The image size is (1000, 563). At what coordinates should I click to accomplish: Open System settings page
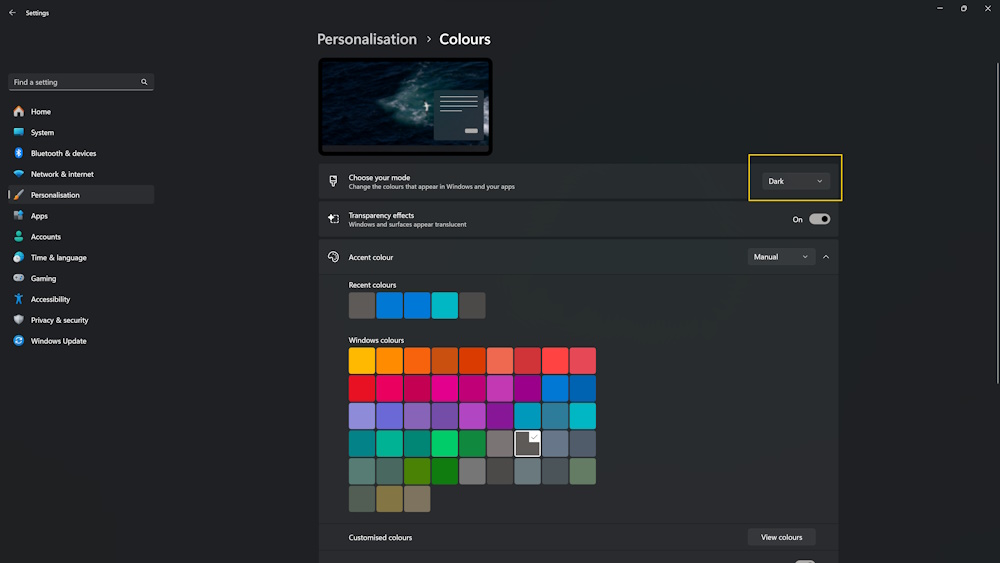pyautogui.click(x=81, y=132)
